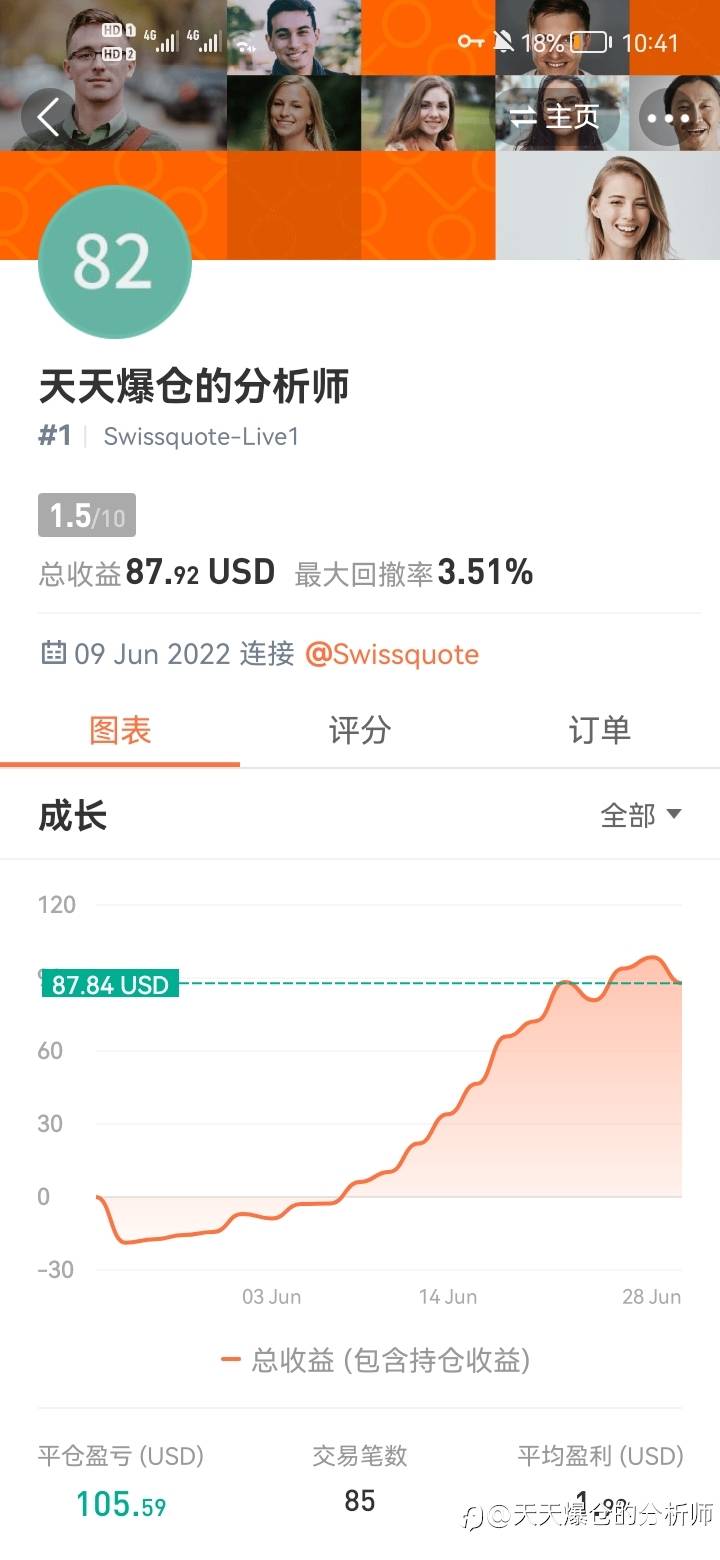Screen dimensions: 720x1560
Task: Open the @Swissquote broker link
Action: (392, 654)
